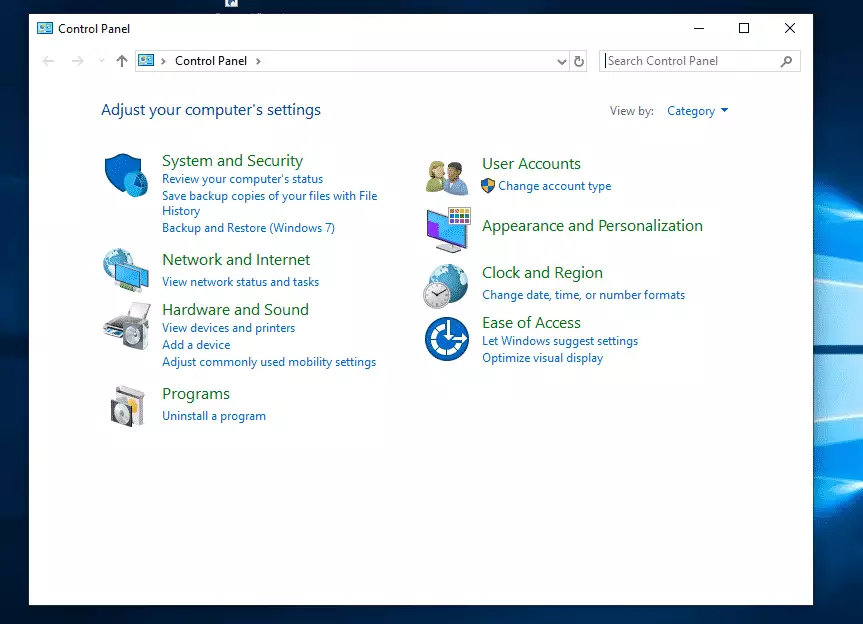
Task: Open the Clock and Region globe icon
Action: point(446,286)
